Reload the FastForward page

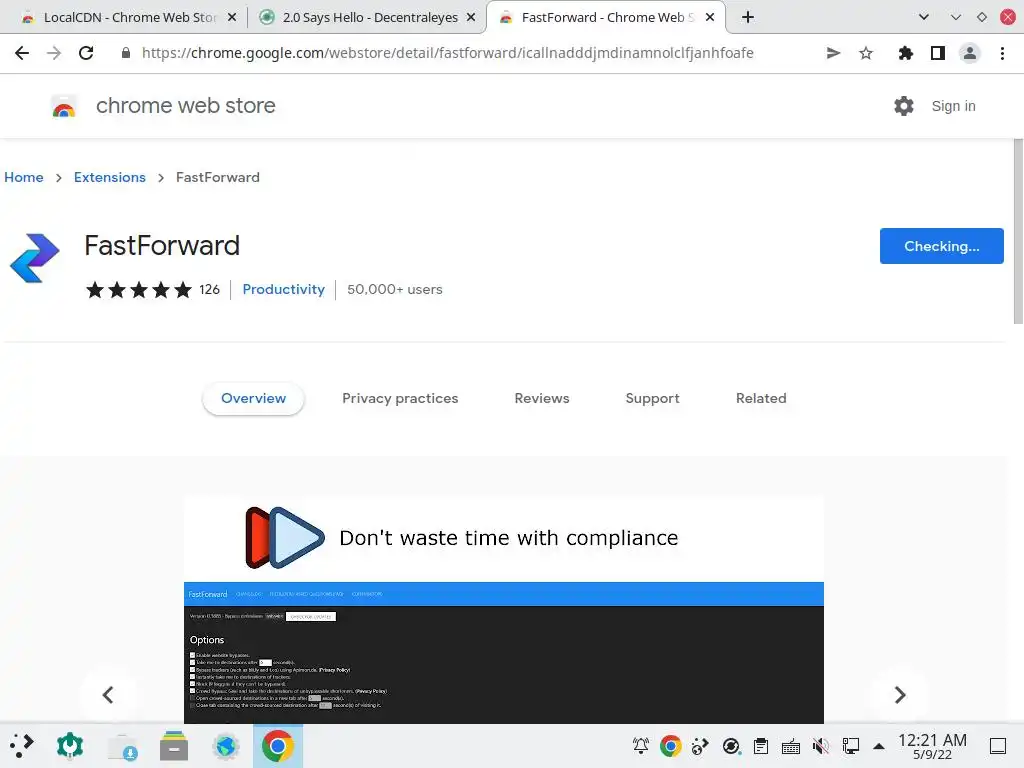(x=86, y=53)
